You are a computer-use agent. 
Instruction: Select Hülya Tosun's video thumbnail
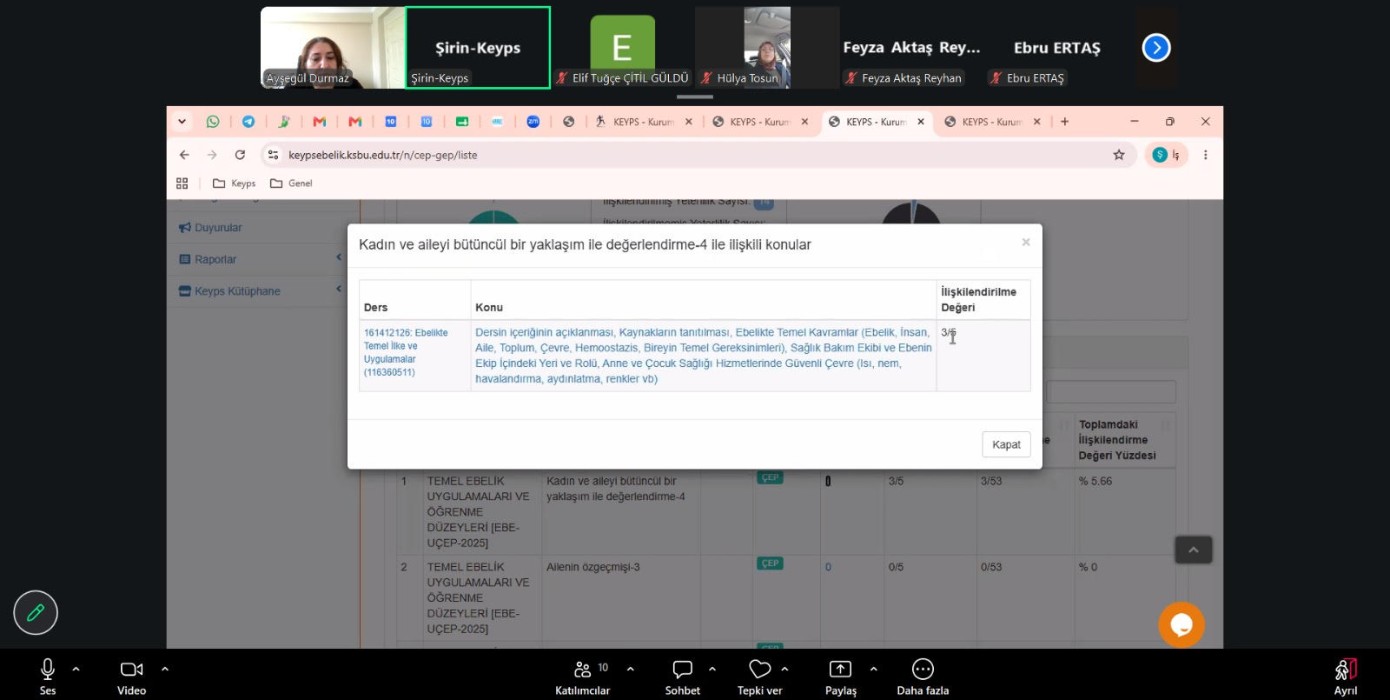point(767,48)
